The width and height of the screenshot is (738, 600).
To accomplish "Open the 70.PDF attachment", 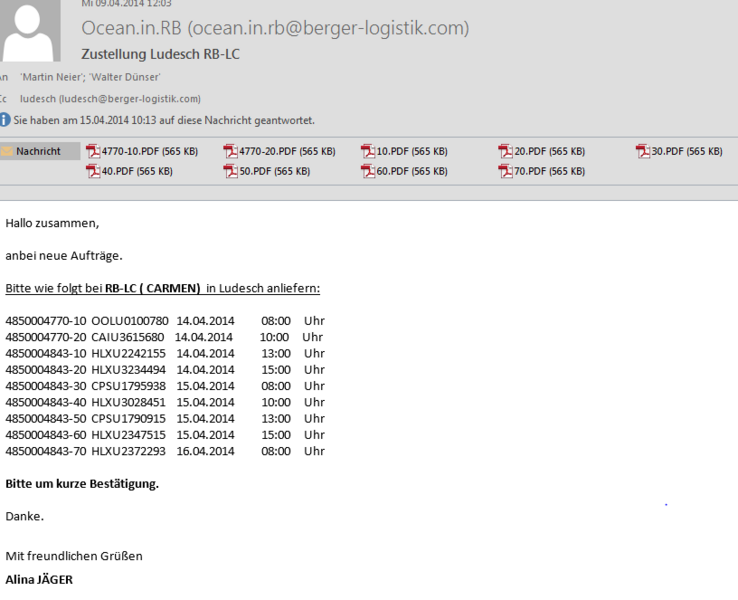I will (x=542, y=171).
